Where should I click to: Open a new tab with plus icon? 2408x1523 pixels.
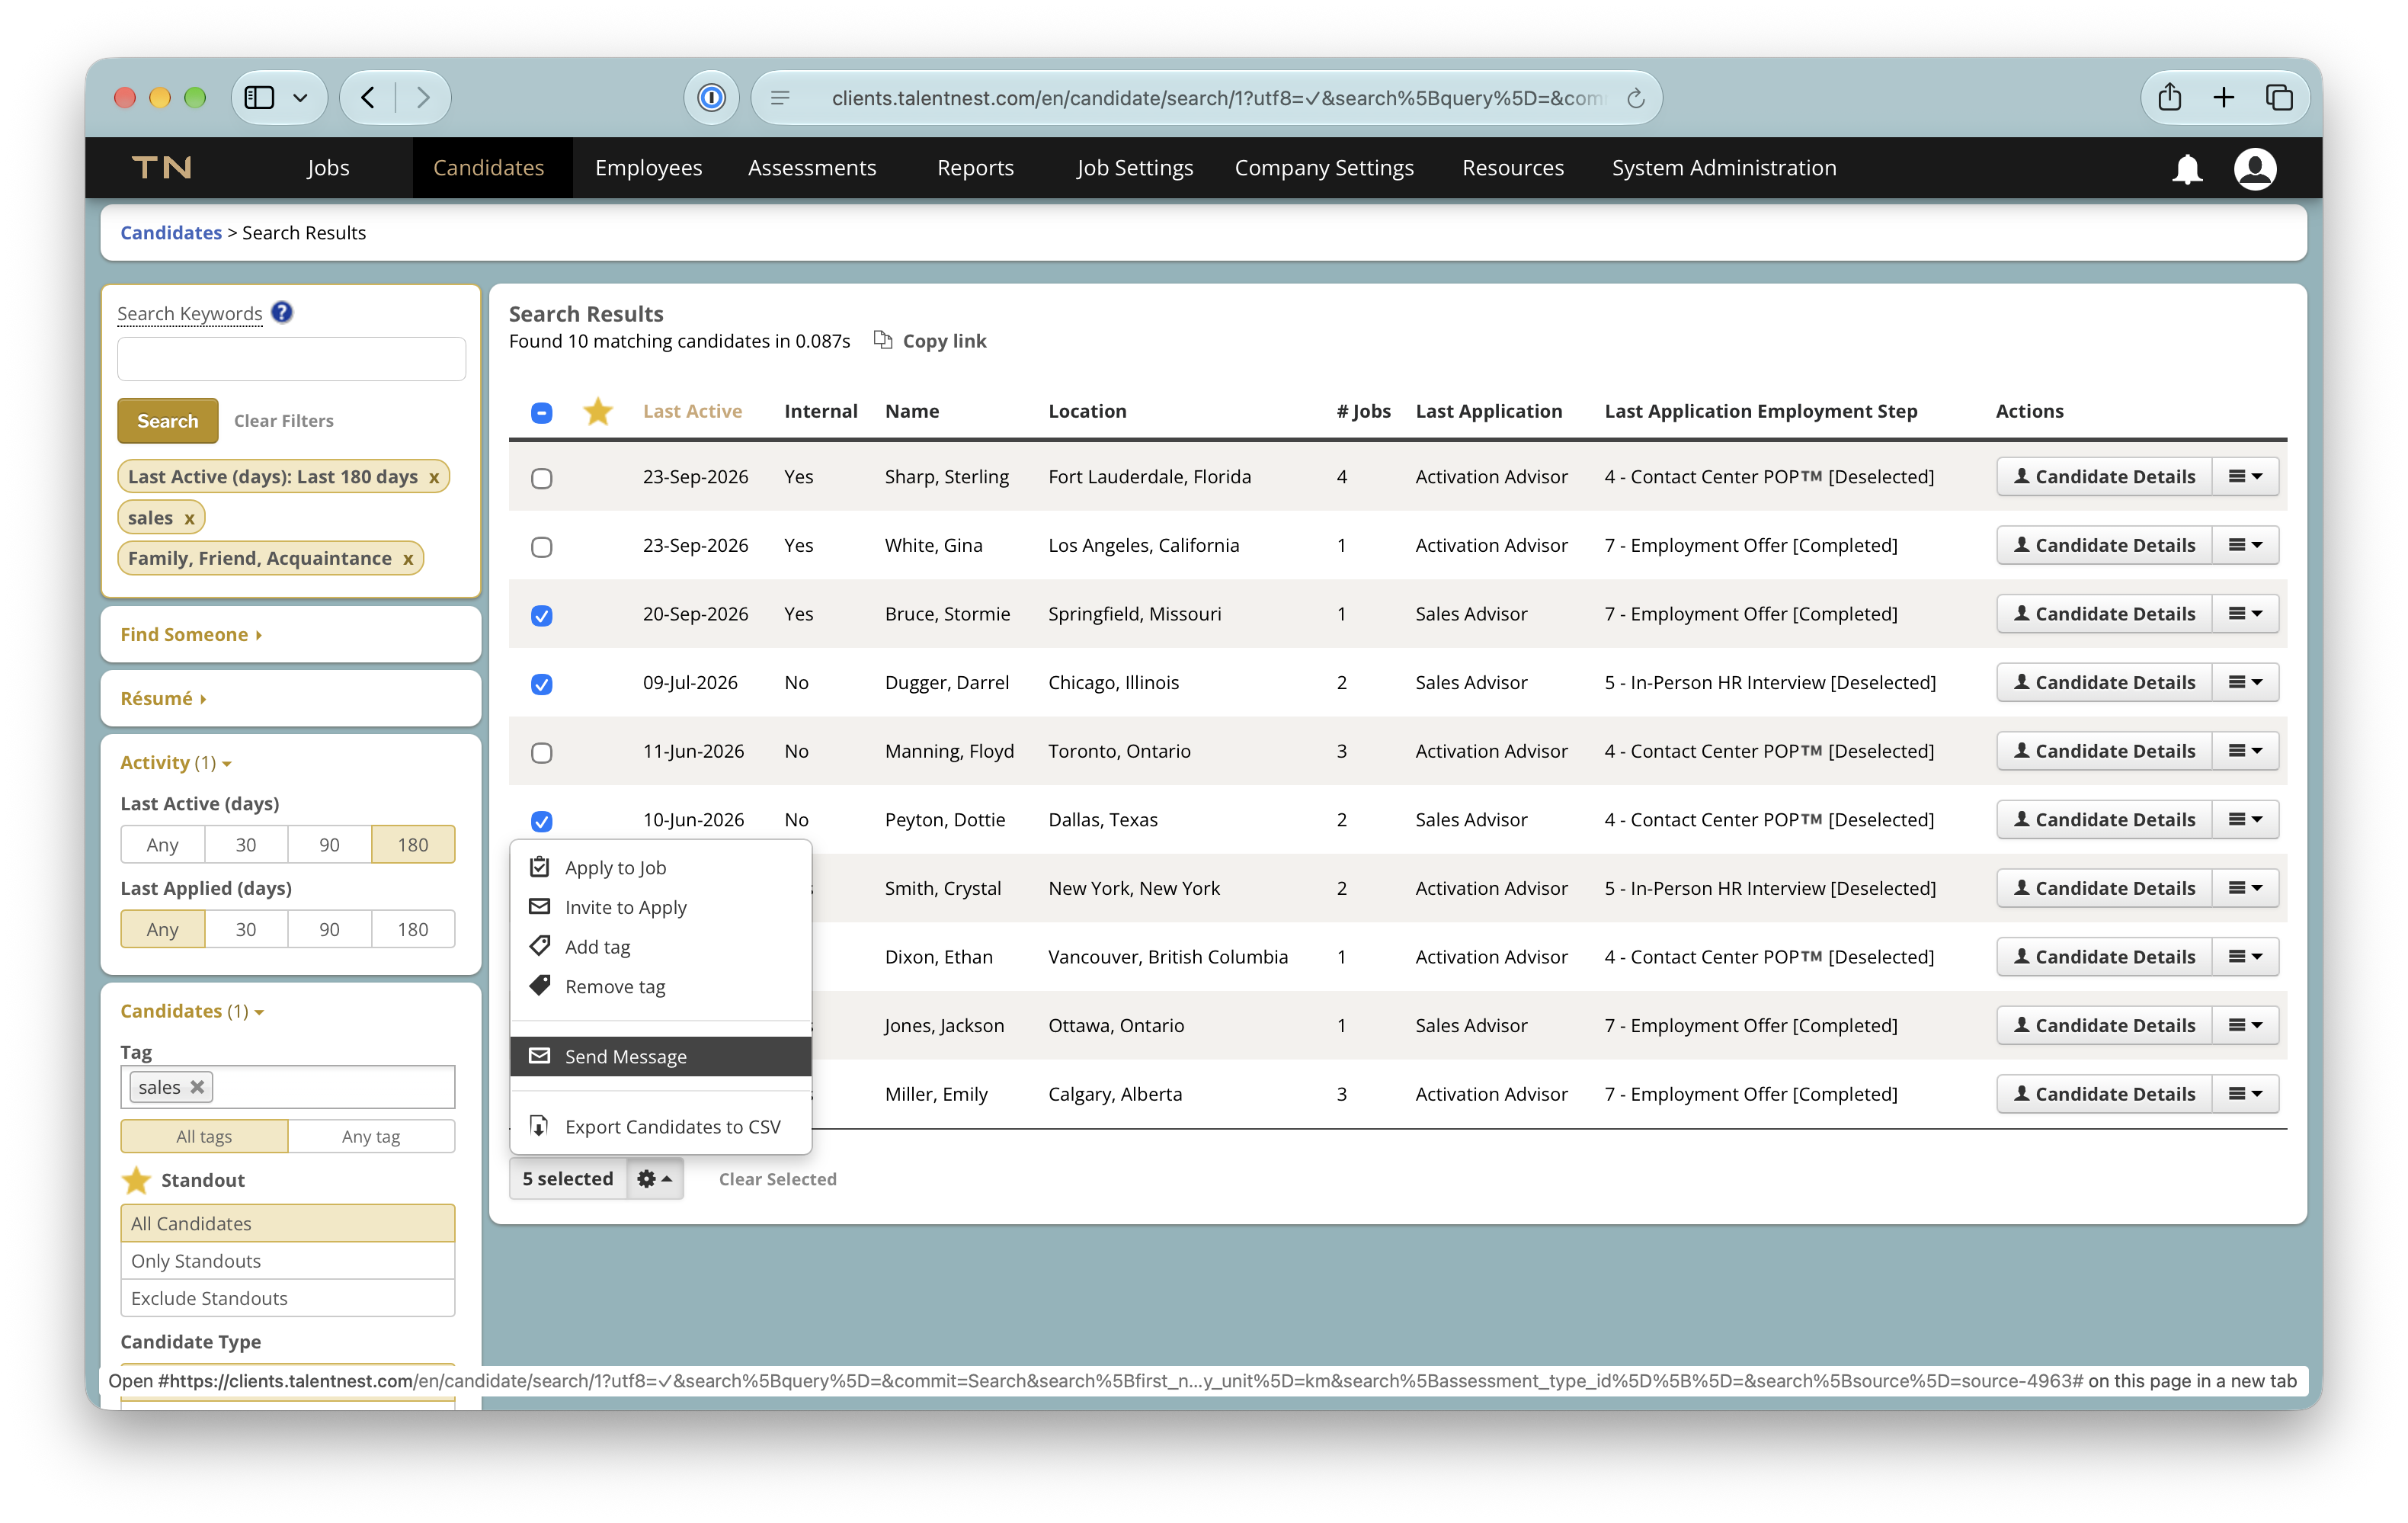(2223, 97)
